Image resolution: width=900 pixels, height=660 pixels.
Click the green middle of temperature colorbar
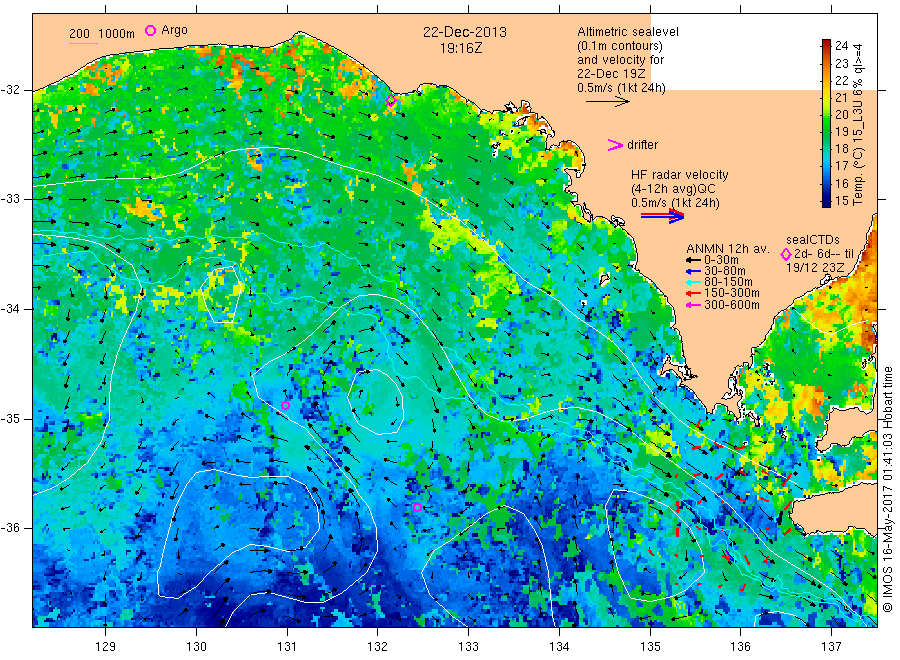click(x=826, y=123)
